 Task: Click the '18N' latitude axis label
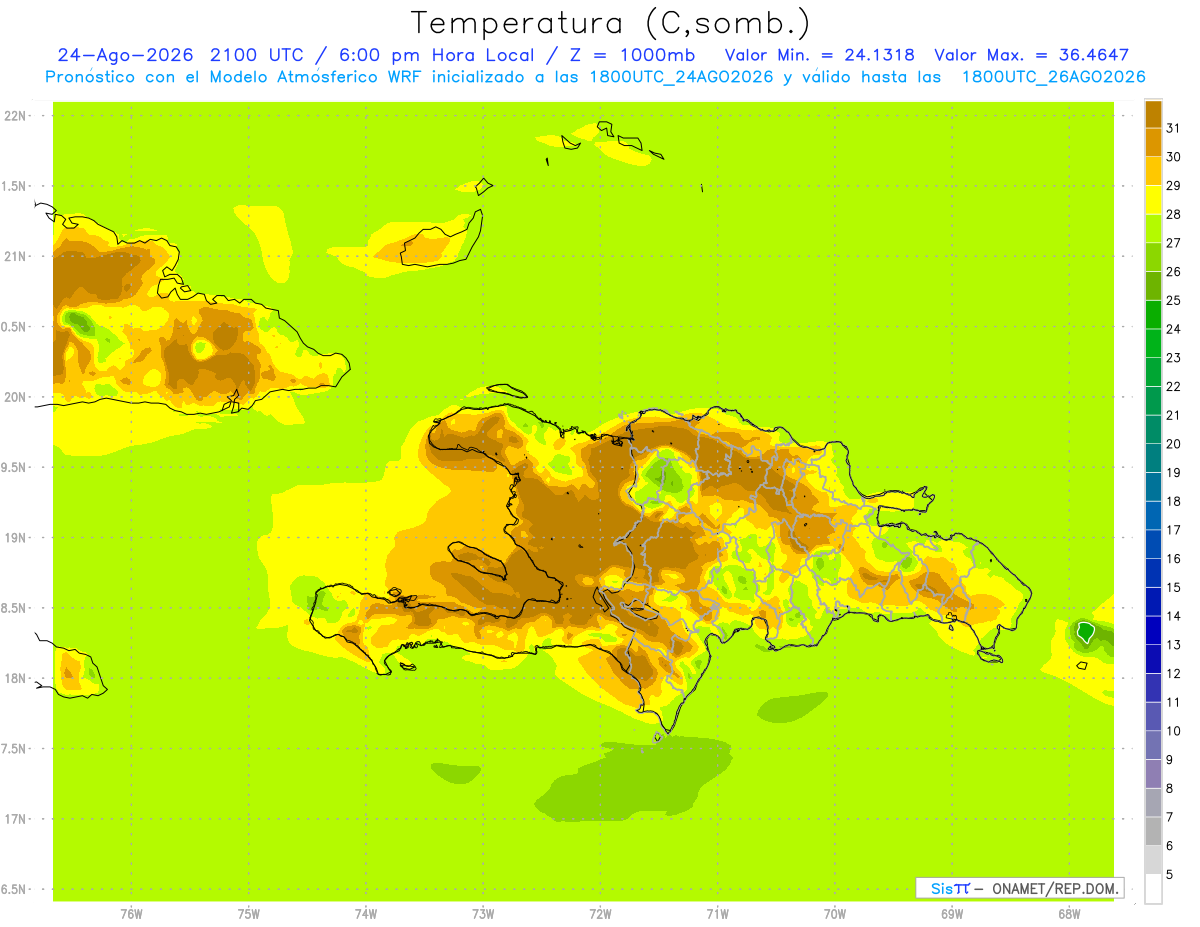click(17, 679)
